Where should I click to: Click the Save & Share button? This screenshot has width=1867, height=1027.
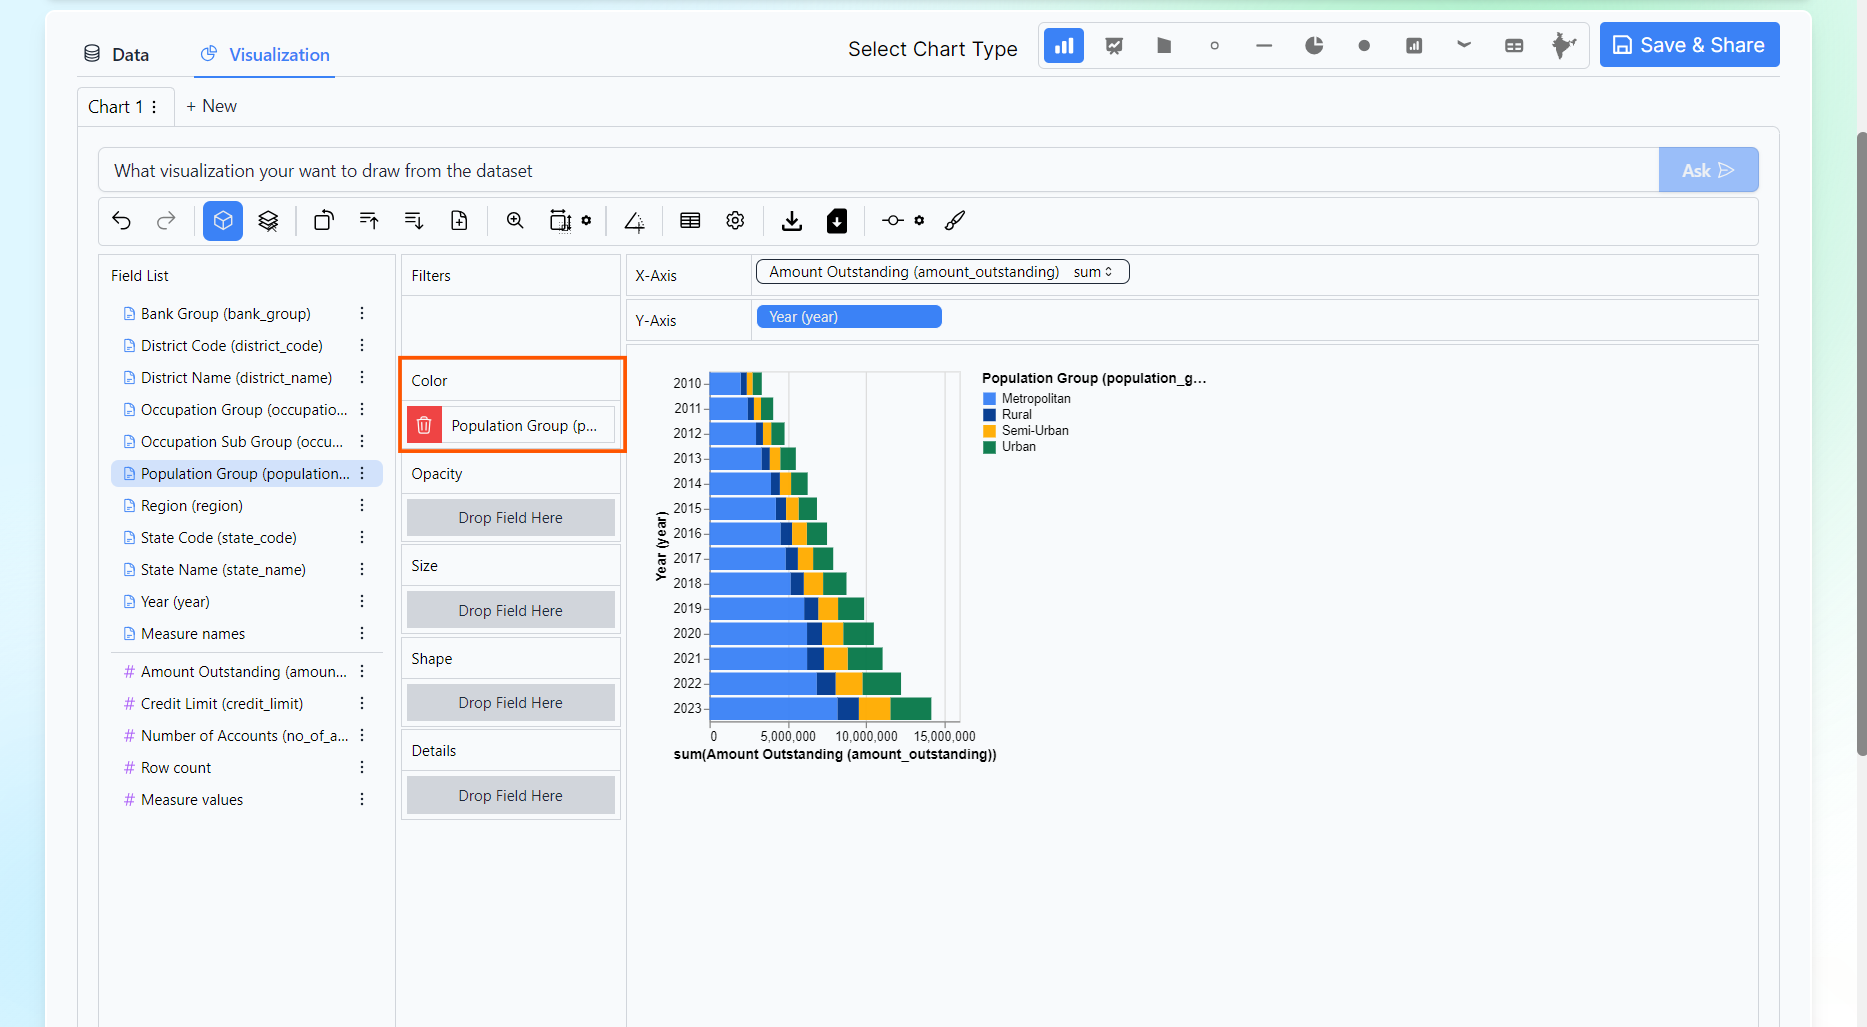1689,46
